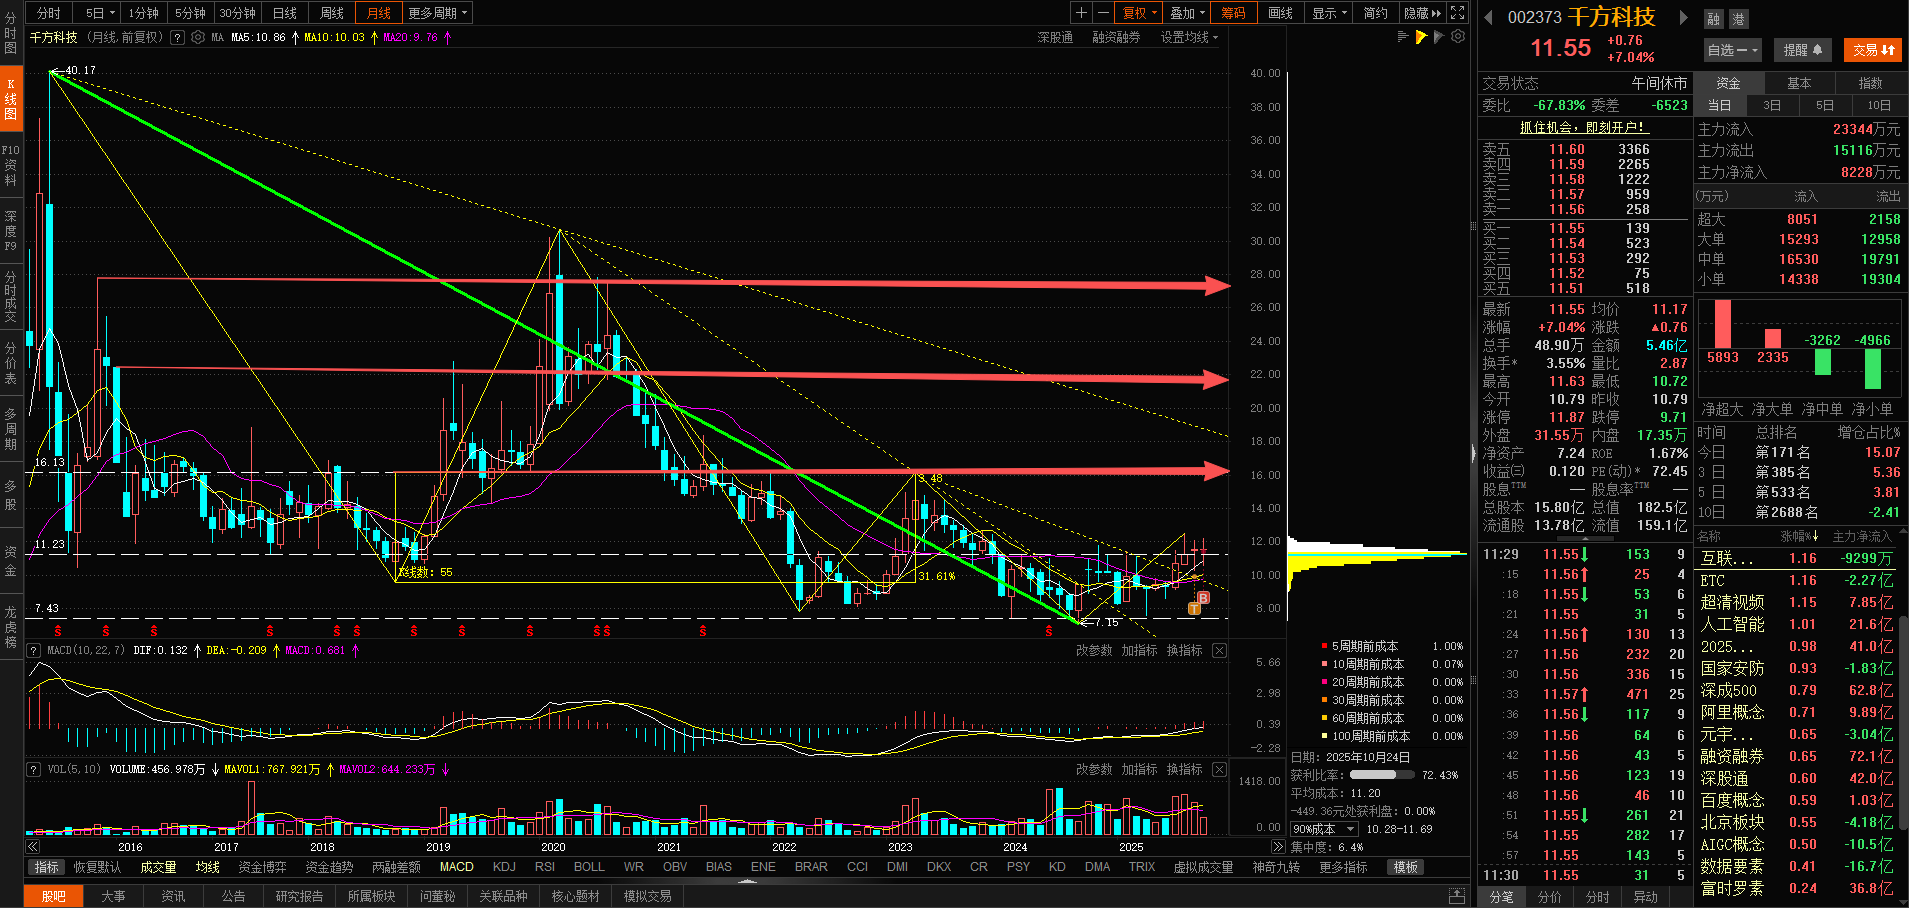Select the 日线 daily period
This screenshot has width=1909, height=908.
pos(285,13)
